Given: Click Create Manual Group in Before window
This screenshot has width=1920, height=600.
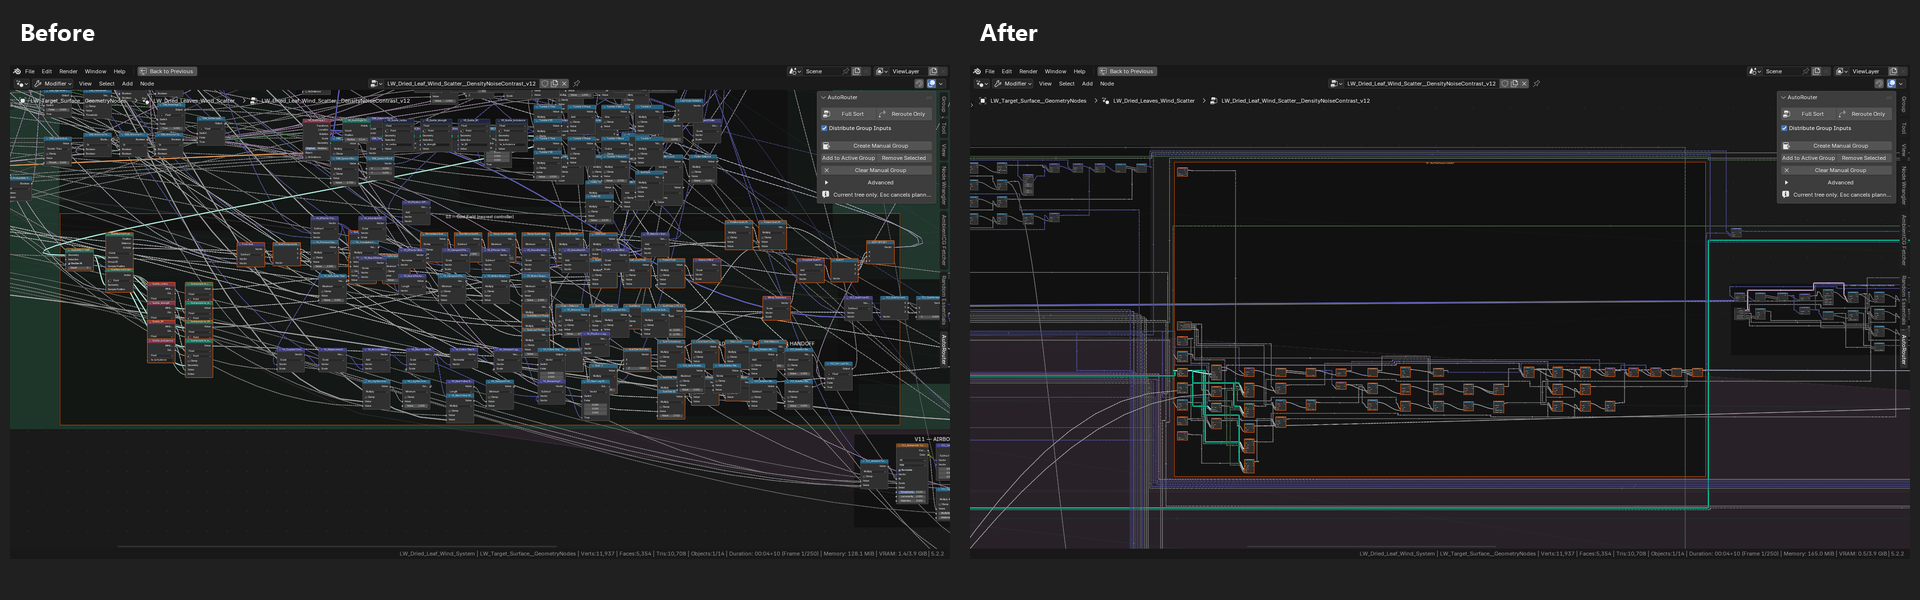Looking at the screenshot, I should 876,146.
